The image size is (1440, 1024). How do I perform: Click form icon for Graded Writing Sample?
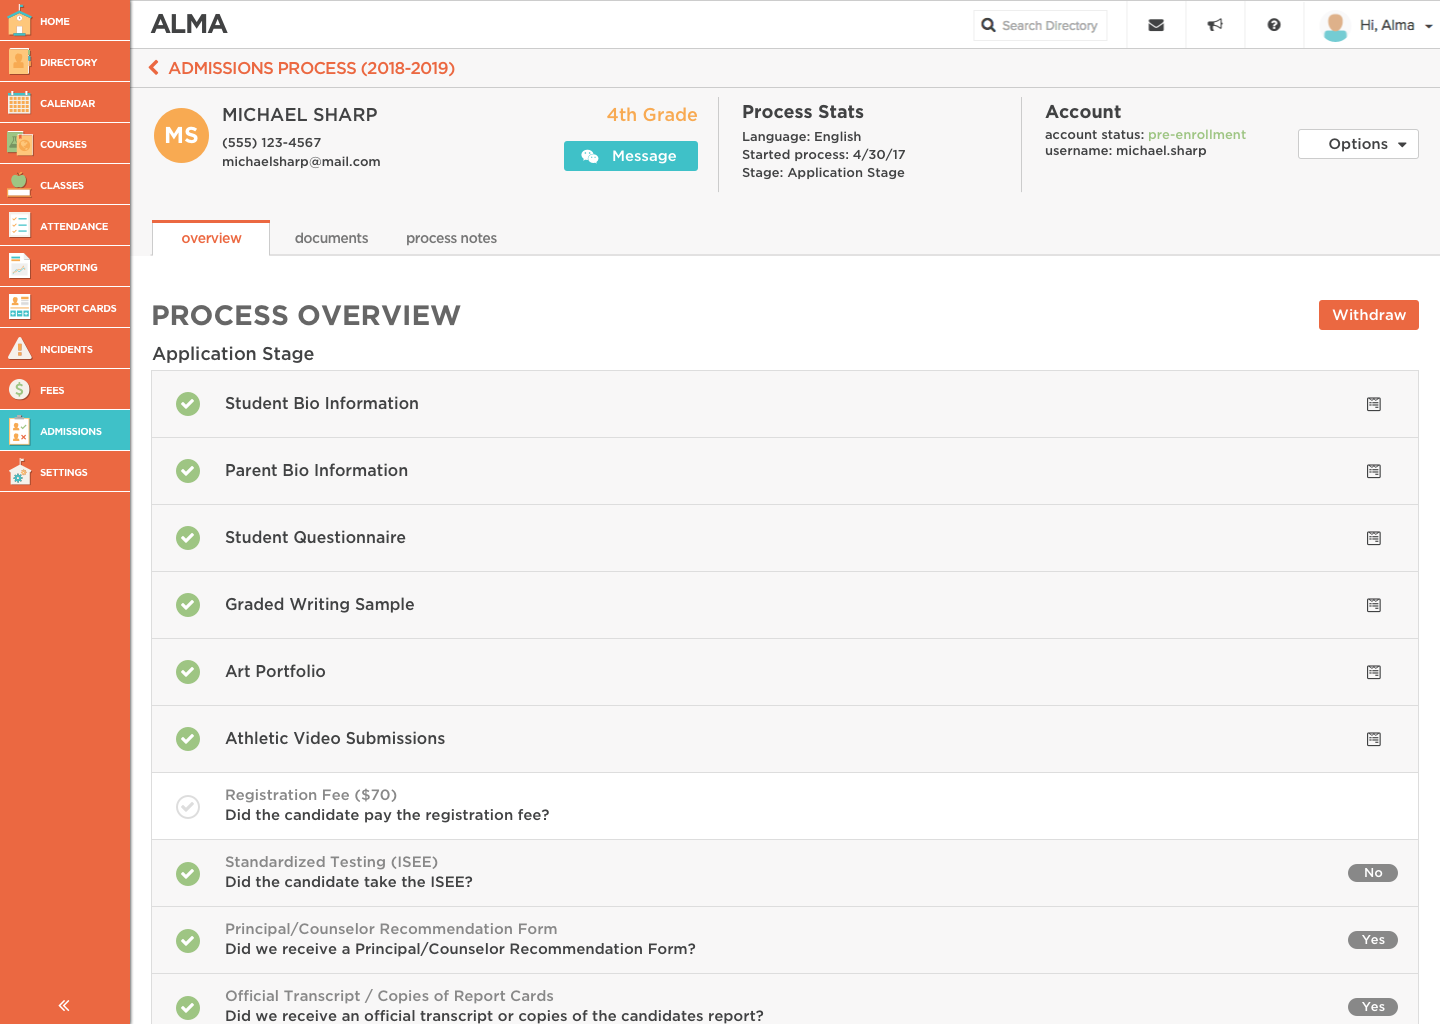click(1374, 605)
